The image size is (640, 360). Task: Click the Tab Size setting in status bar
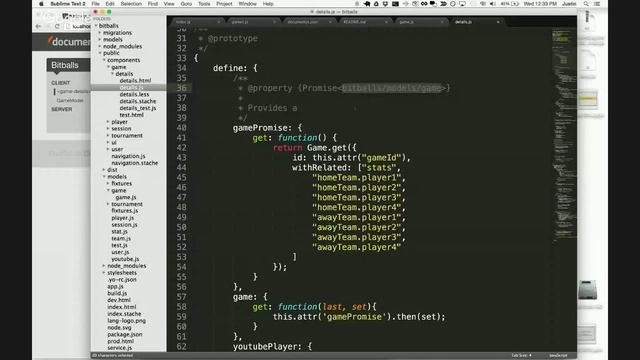[522, 356]
